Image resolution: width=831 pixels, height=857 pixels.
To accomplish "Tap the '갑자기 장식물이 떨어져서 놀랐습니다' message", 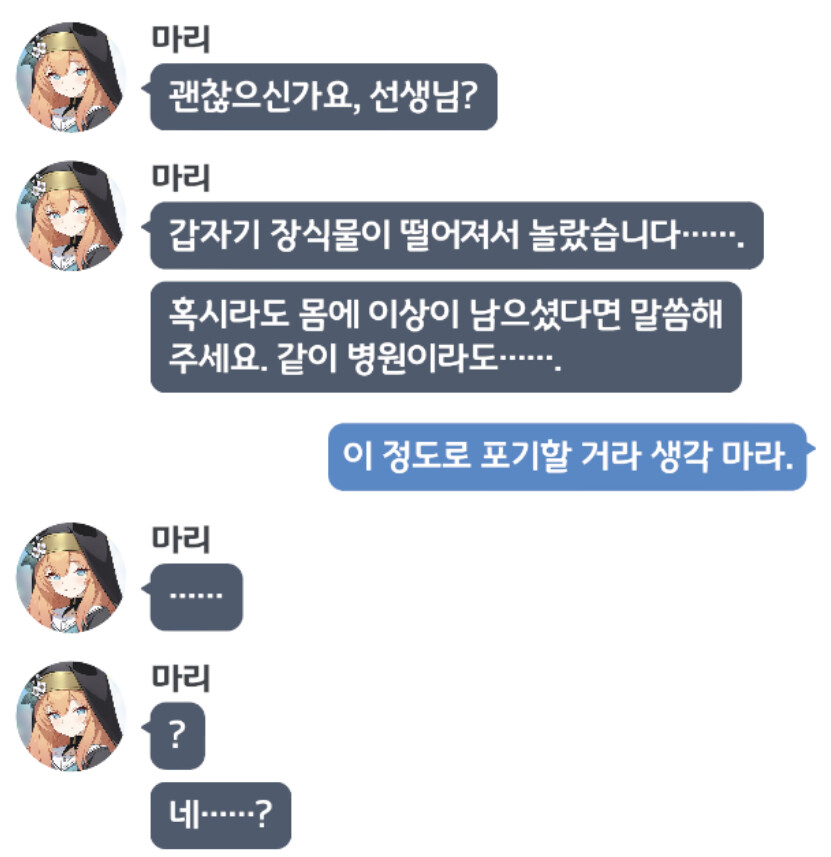I will (457, 235).
